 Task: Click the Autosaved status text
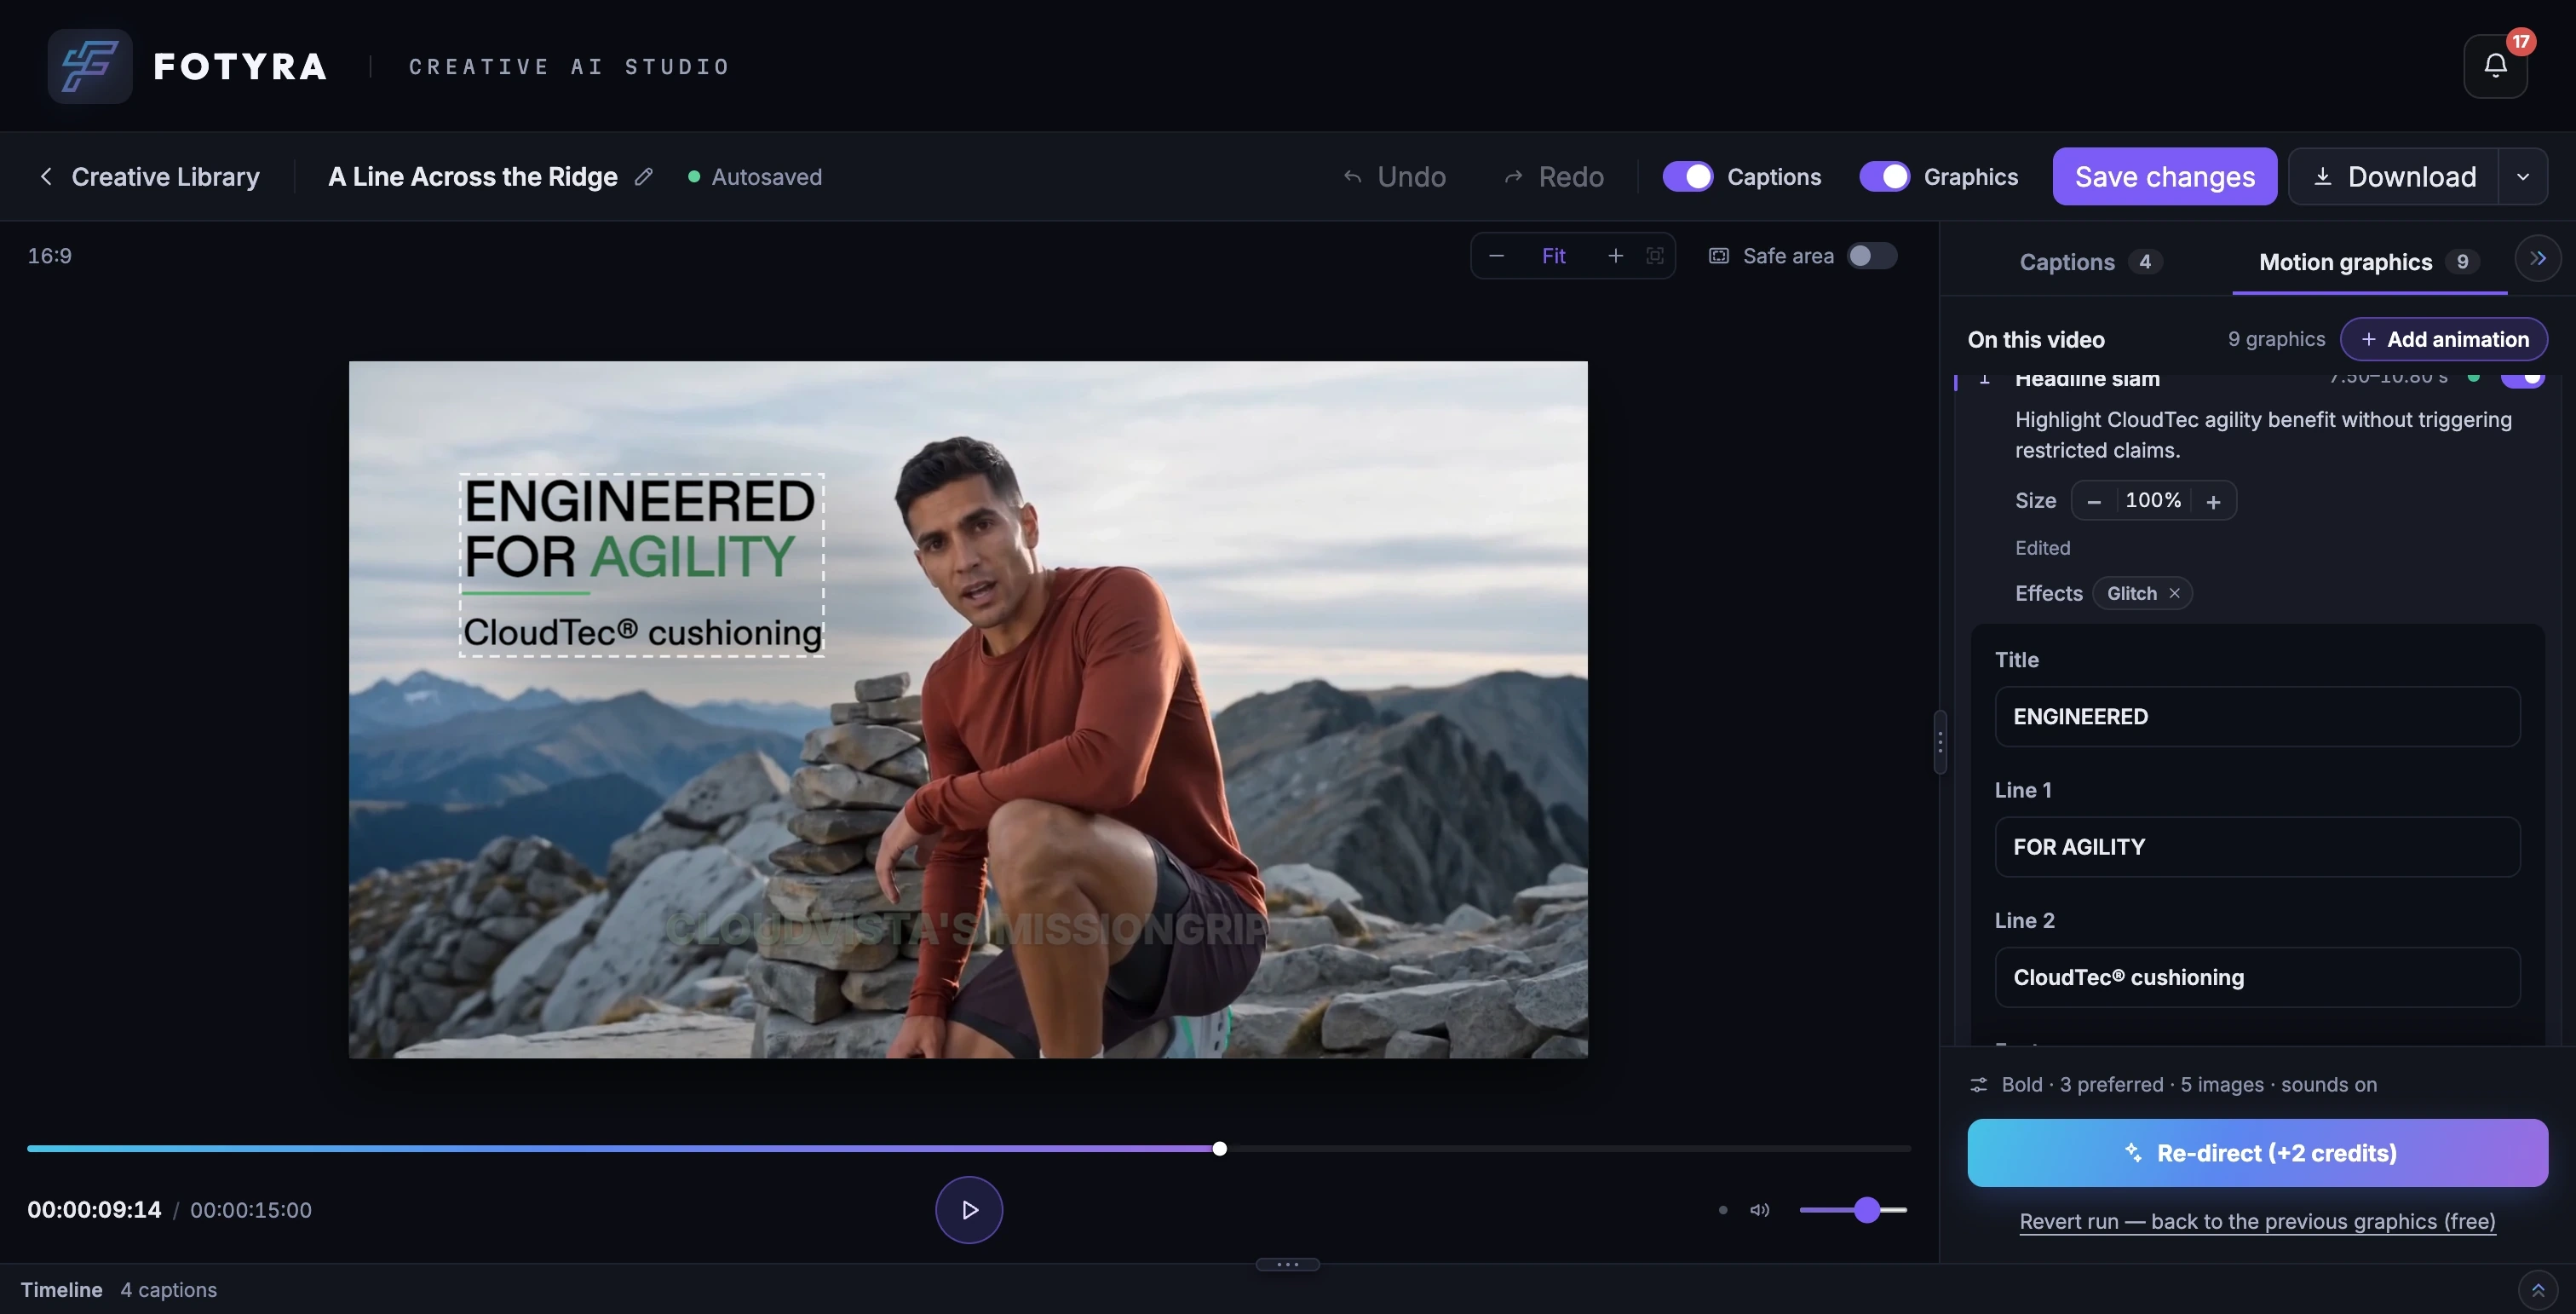click(766, 177)
